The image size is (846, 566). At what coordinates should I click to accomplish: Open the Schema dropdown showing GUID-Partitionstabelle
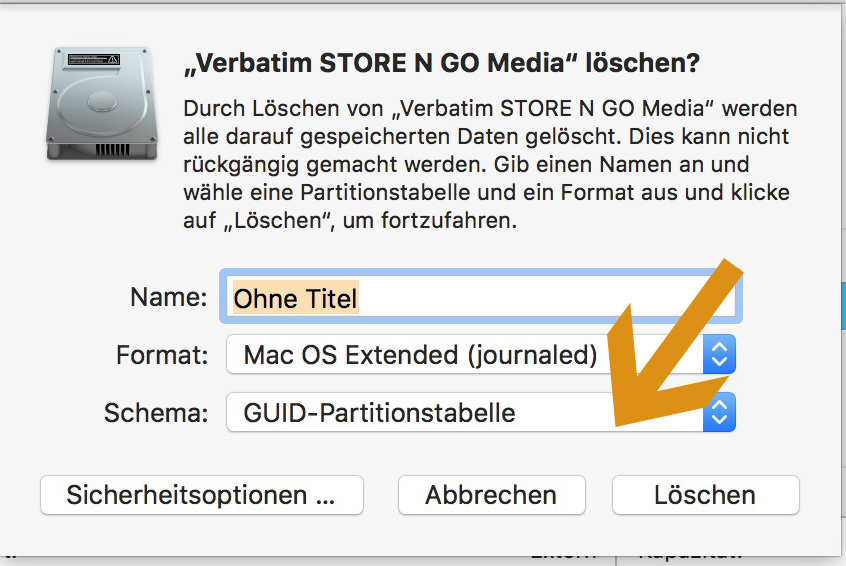pyautogui.click(x=481, y=413)
